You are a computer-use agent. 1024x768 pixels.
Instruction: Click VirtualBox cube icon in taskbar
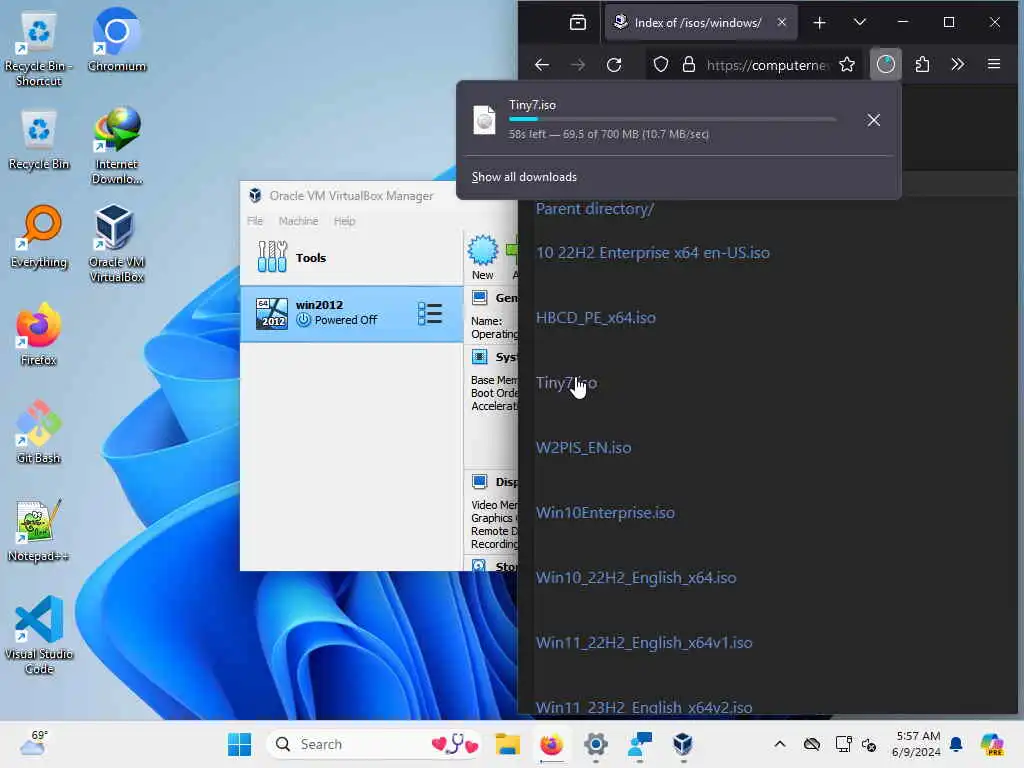[x=683, y=744]
